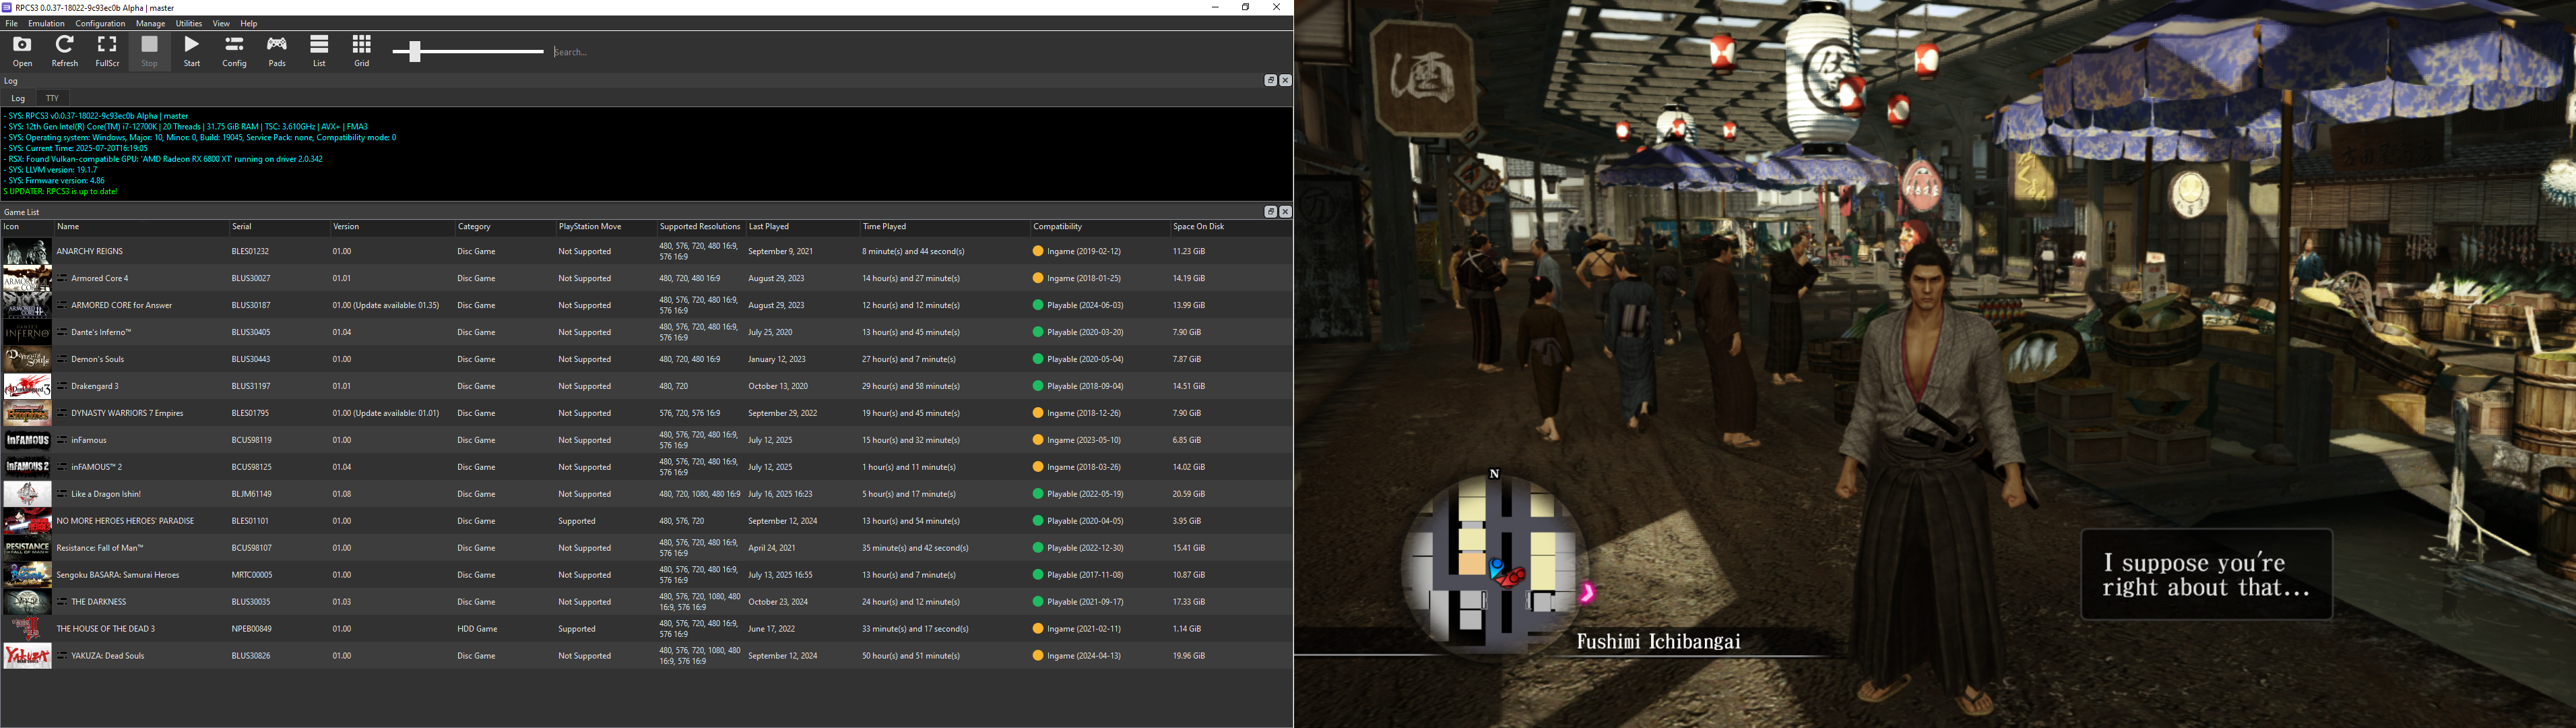Open the Help menu
The height and width of the screenshot is (728, 2576).
point(249,23)
